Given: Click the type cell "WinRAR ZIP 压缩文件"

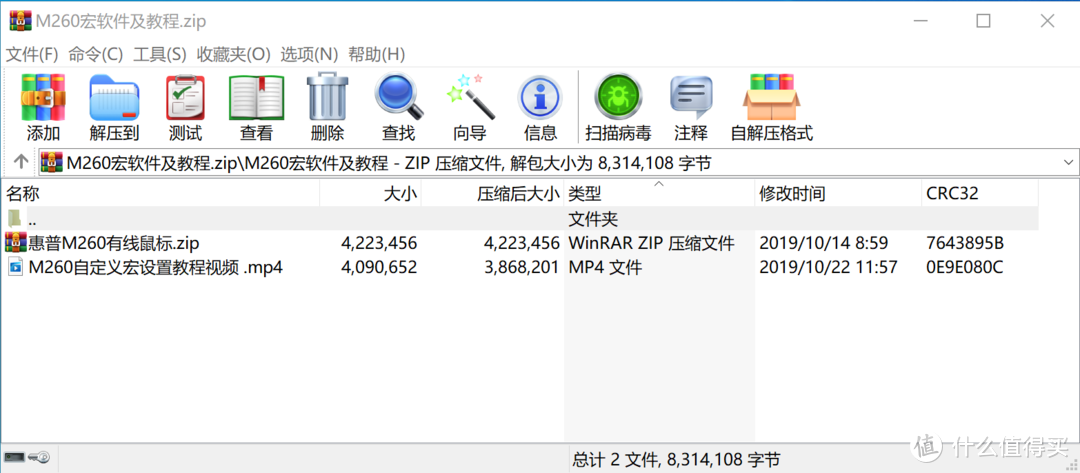Looking at the screenshot, I should (651, 243).
